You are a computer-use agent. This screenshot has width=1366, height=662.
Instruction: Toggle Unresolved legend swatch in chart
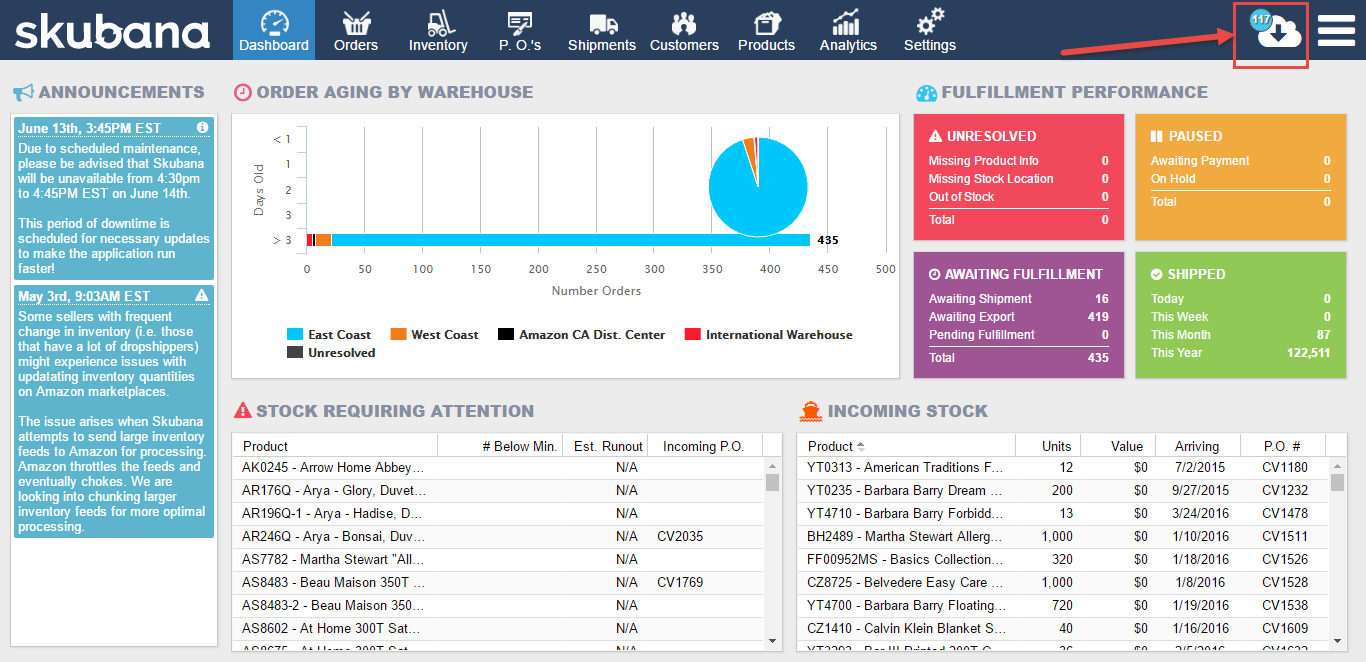pos(295,353)
